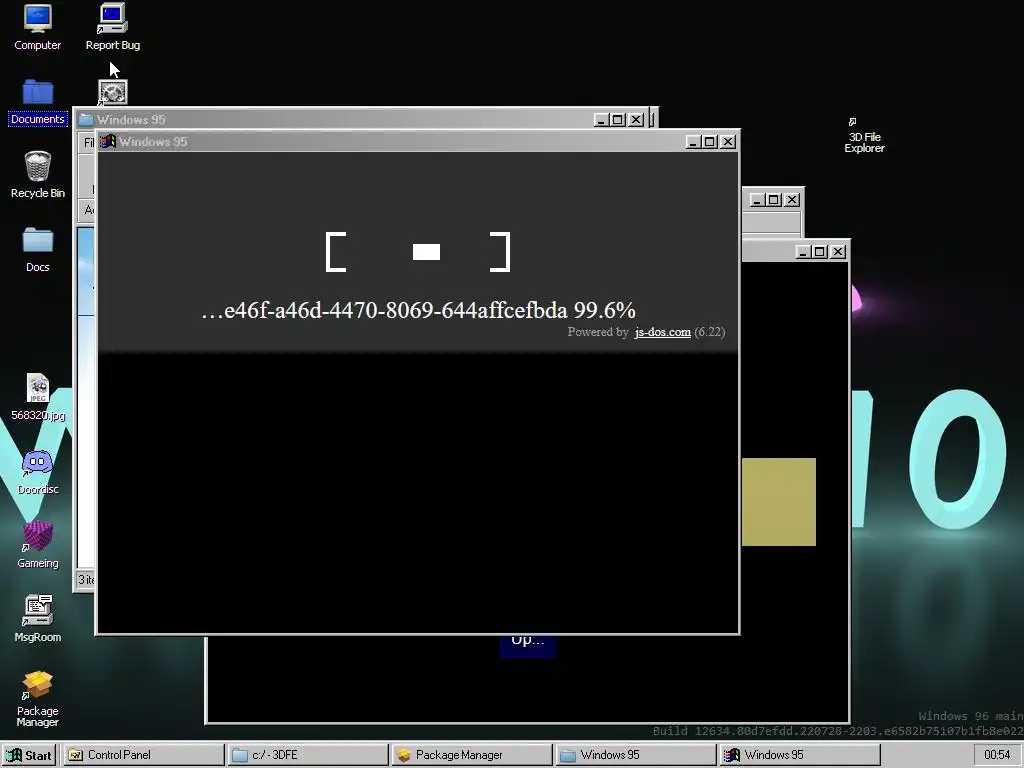Minimize the black 3D window on the right
The height and width of the screenshot is (768, 1024).
[803, 251]
